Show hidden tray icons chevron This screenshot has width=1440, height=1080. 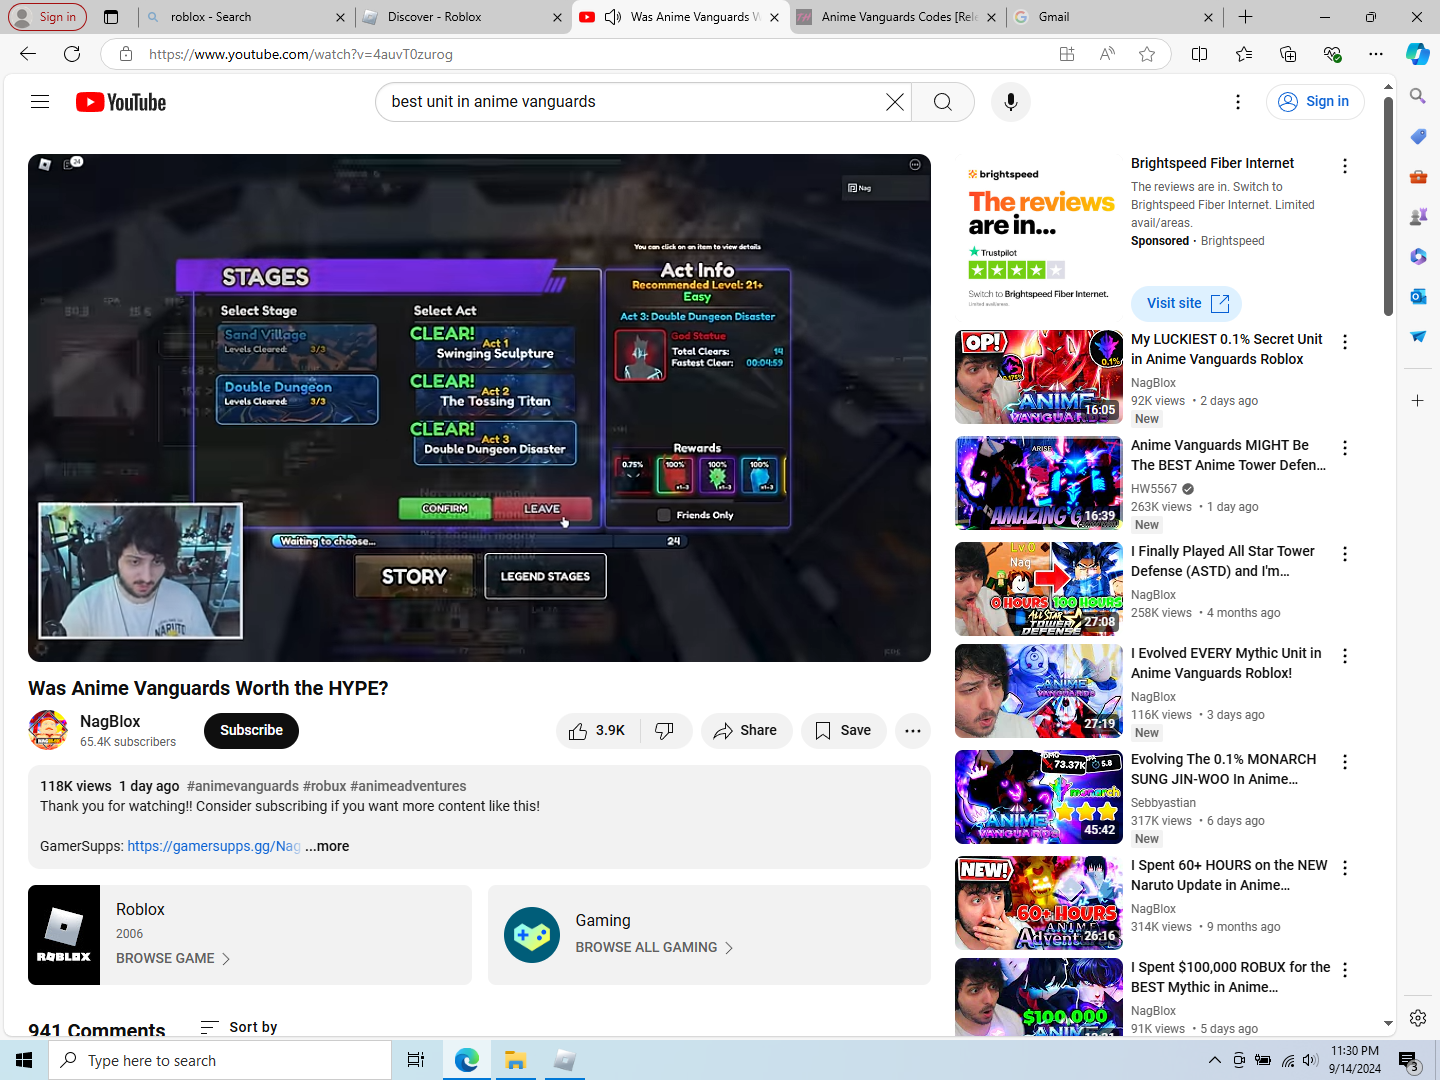click(1214, 1060)
